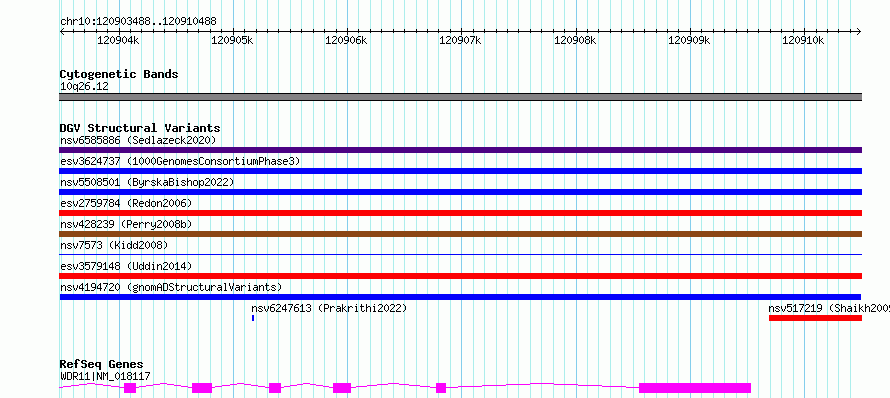Screen dimensions: 890x398
Task: Click the tiny blue nsv6247613 variant mark
Action: tap(253, 318)
